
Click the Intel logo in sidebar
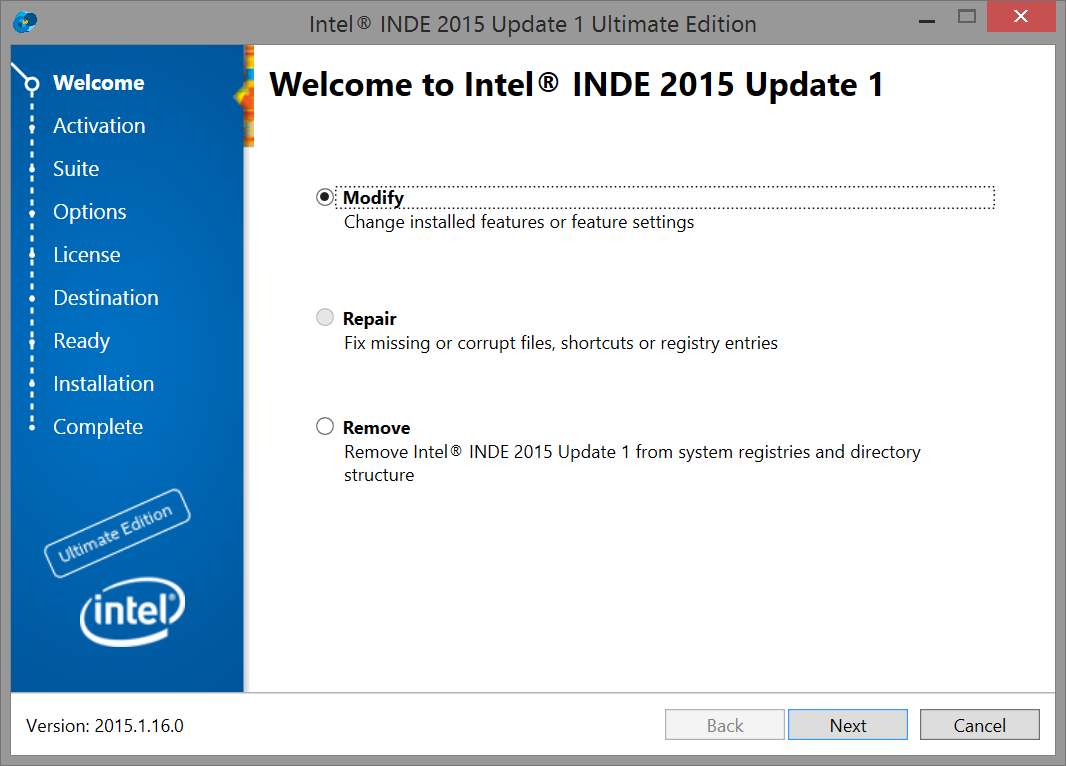[133, 611]
